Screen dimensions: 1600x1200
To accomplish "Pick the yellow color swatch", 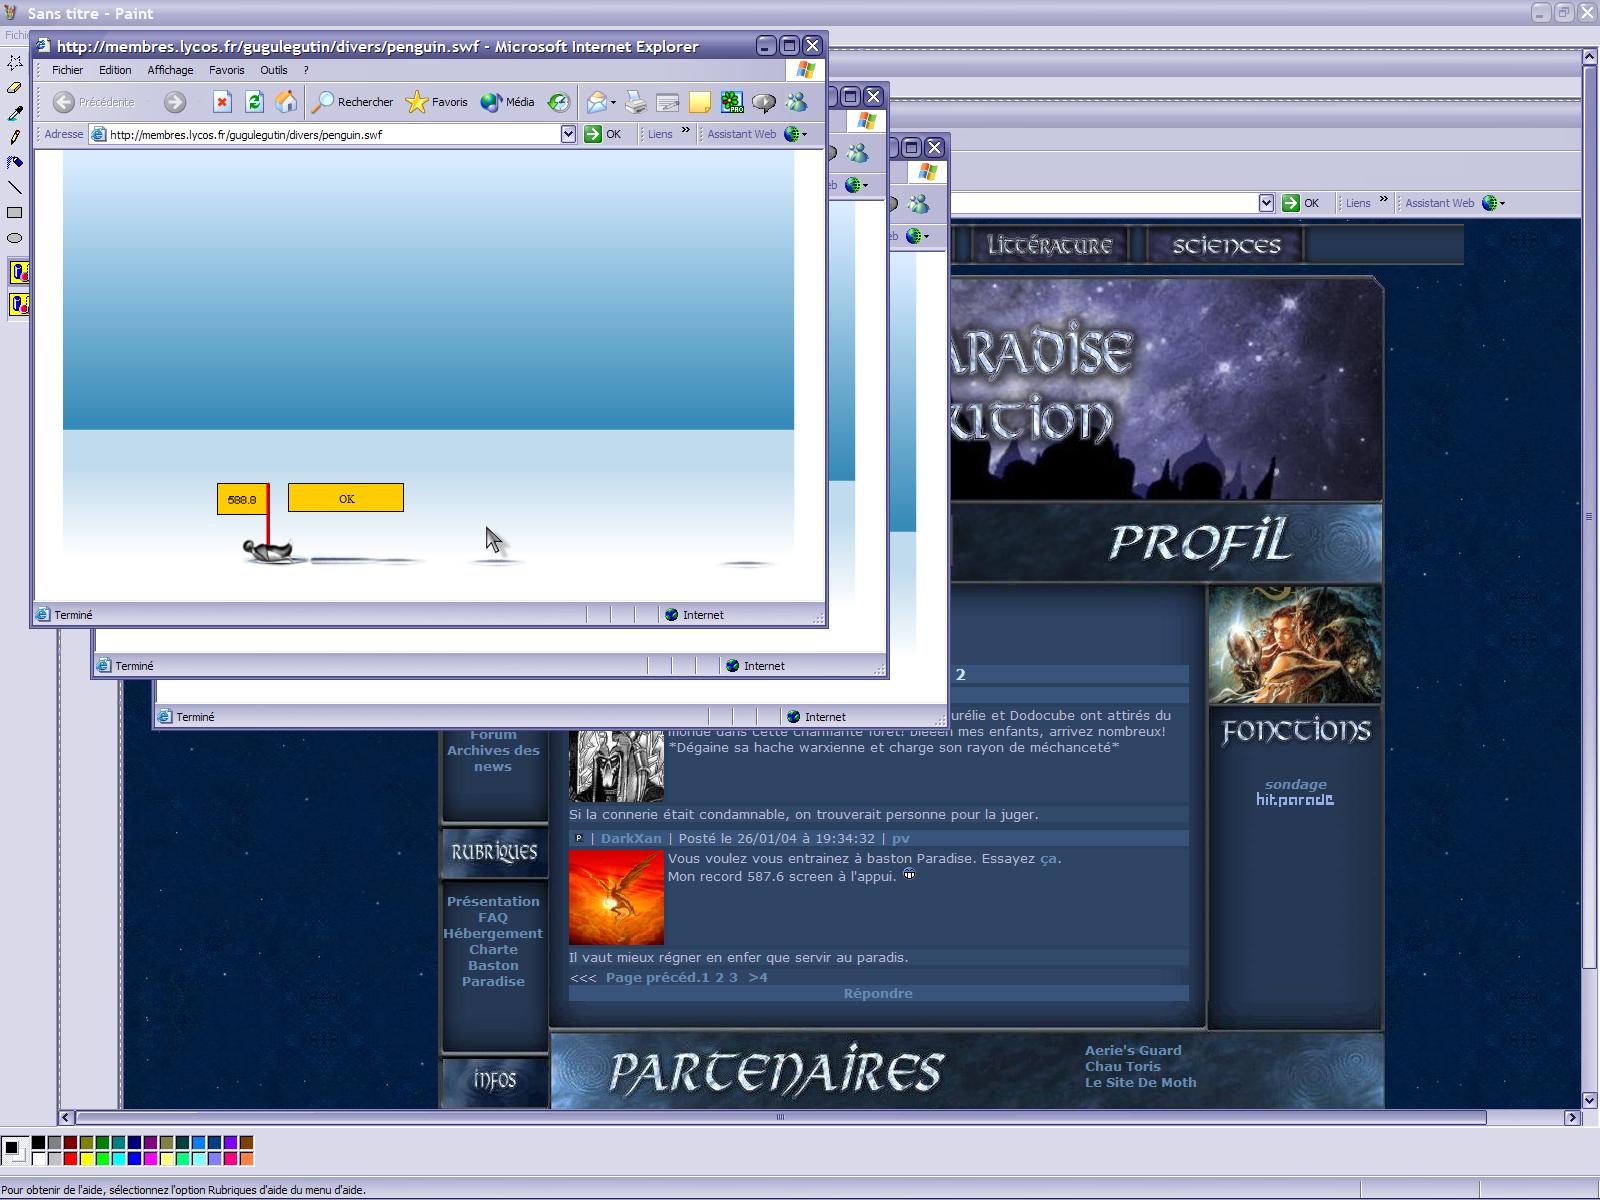I will (86, 1158).
